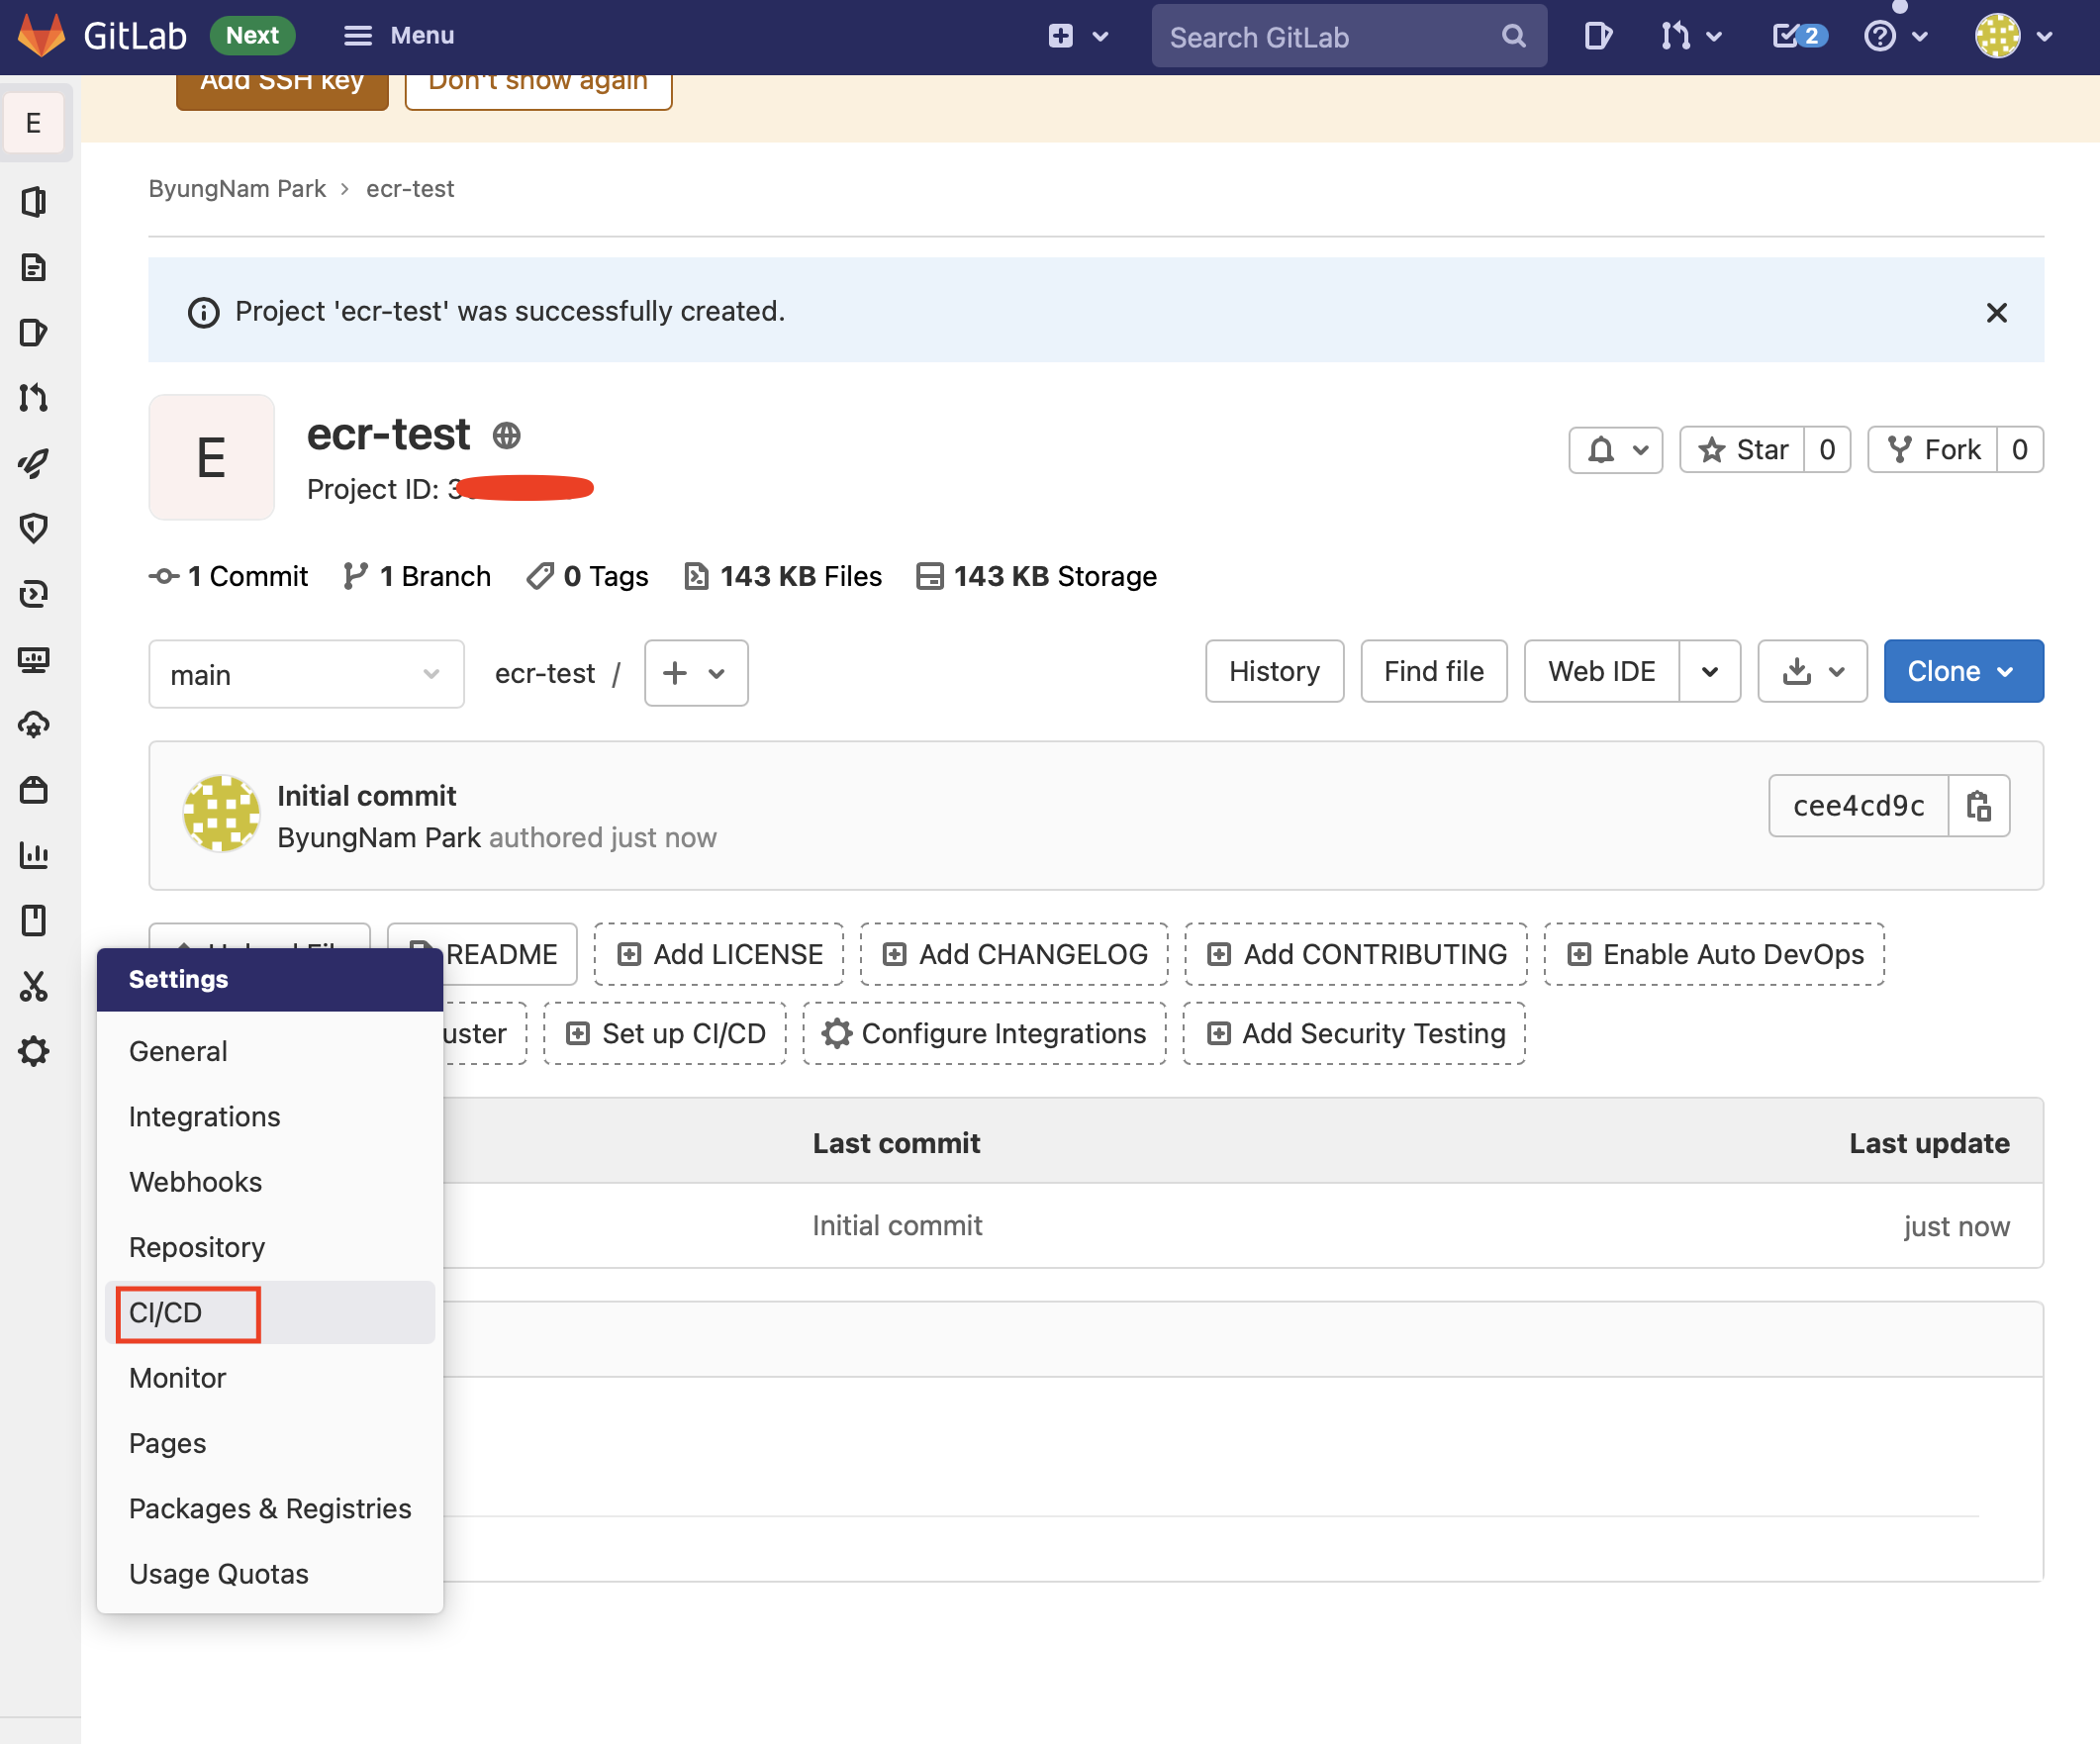Screen dimensions: 2100x1744
Task: Open Settings gear sidebar icon
Action: tap(34, 1051)
